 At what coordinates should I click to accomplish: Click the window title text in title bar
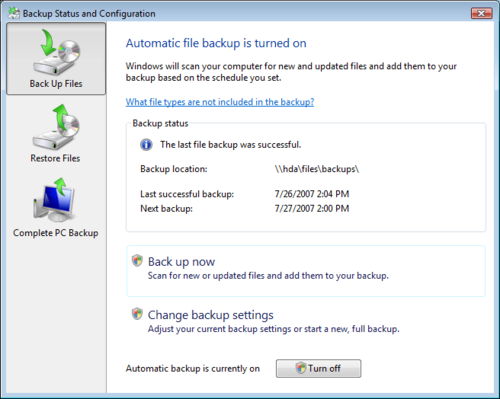(x=89, y=14)
